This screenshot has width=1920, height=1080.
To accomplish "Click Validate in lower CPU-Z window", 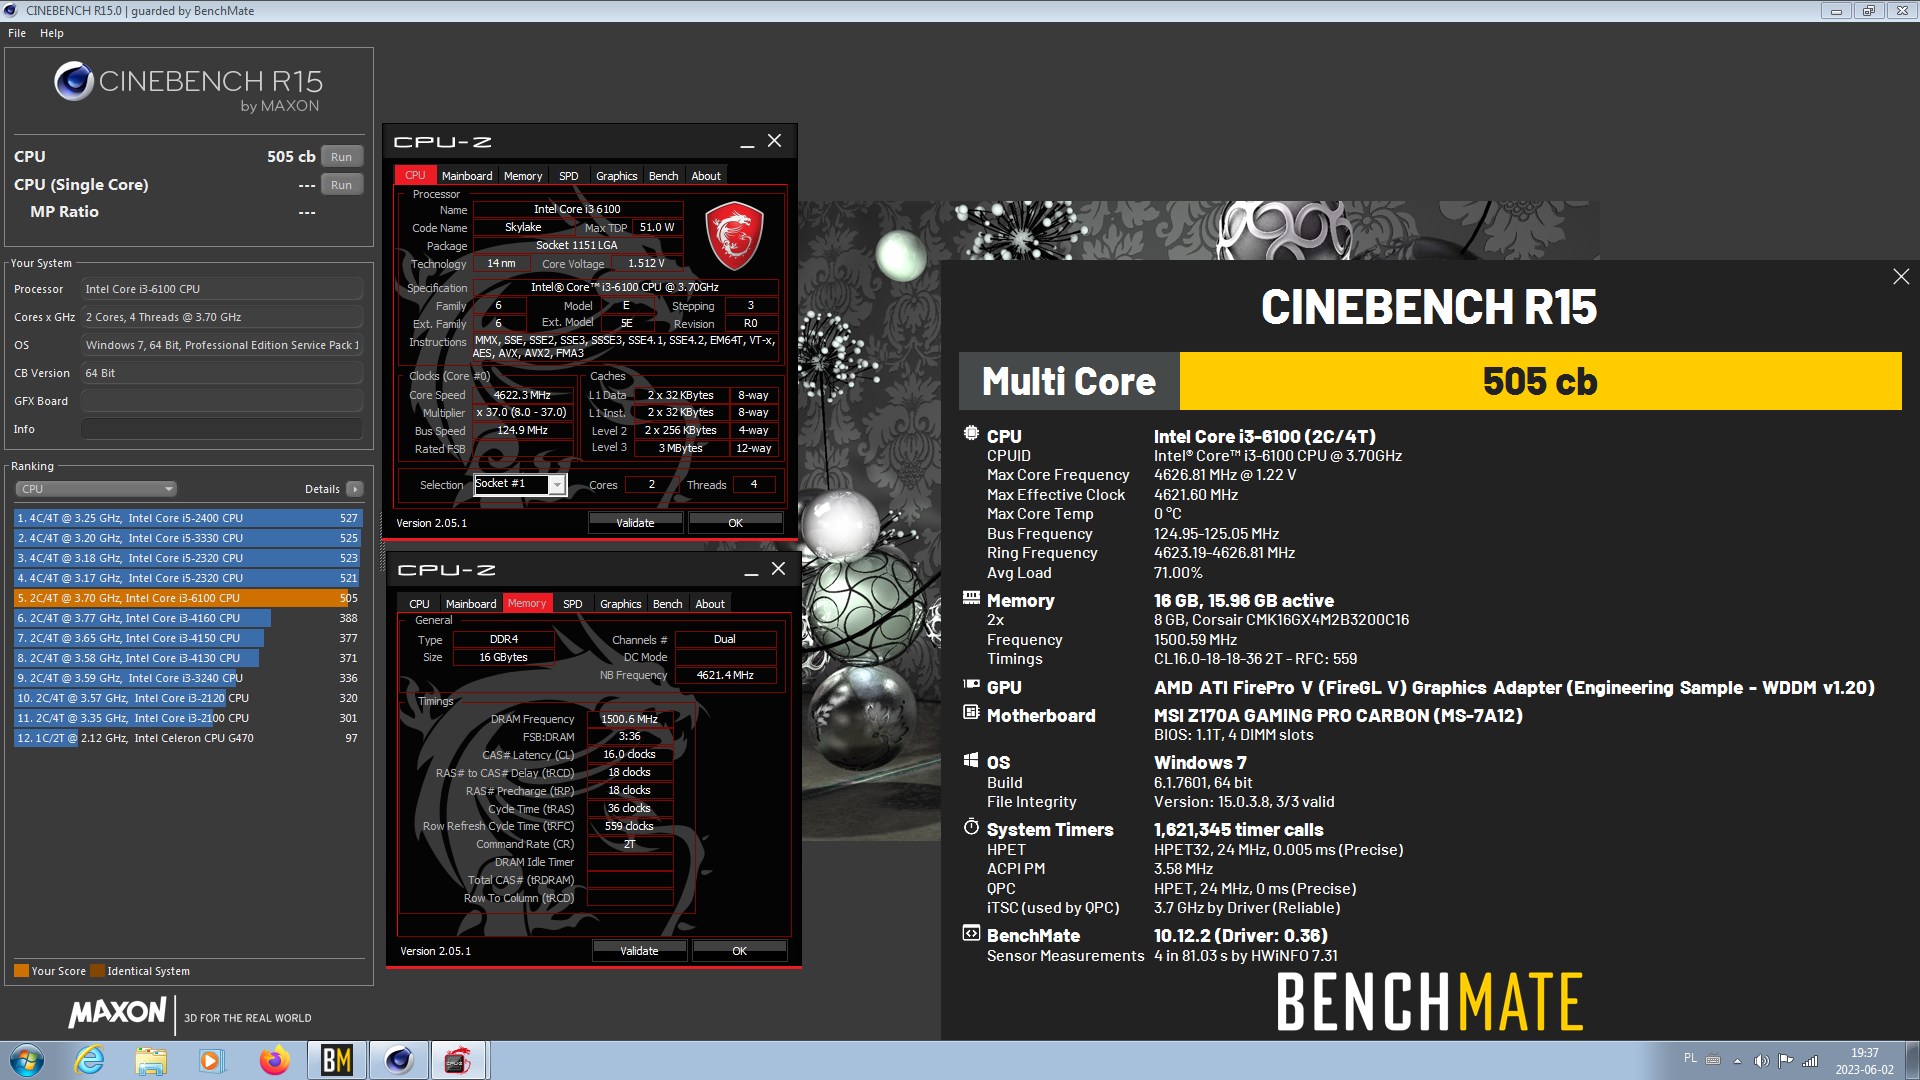I will [640, 951].
